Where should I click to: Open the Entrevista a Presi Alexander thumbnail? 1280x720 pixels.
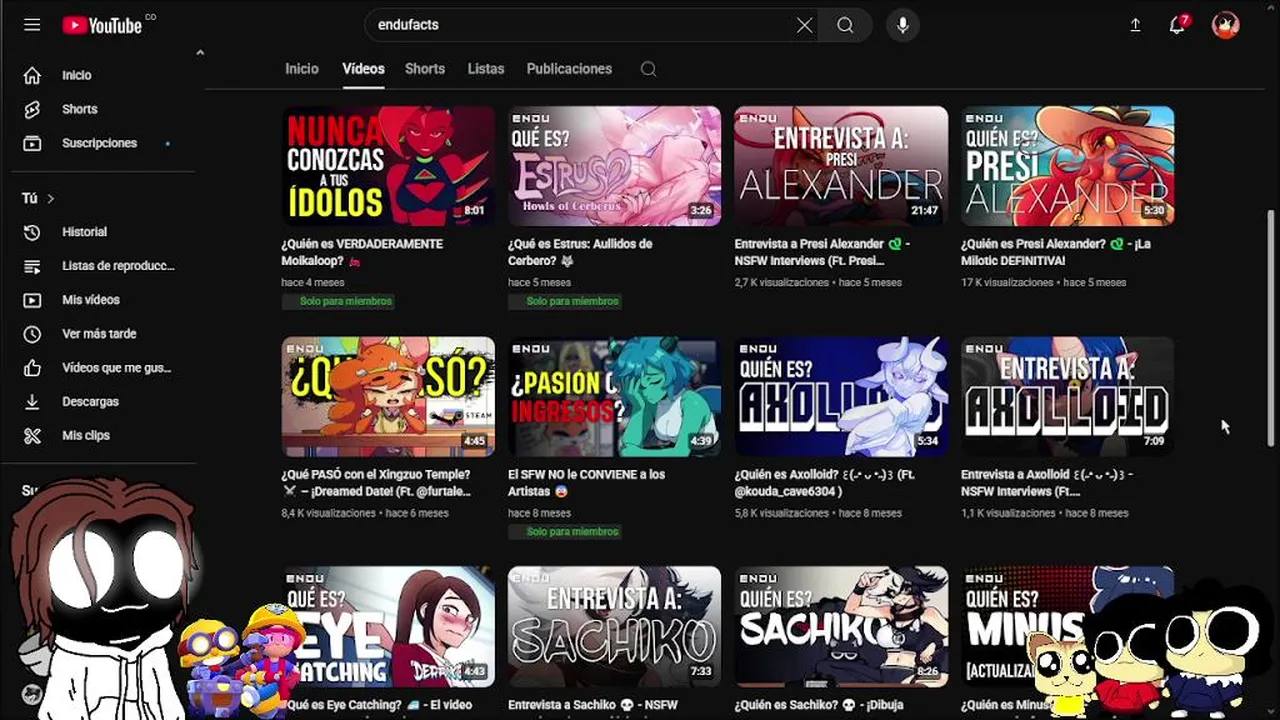pyautogui.click(x=841, y=166)
